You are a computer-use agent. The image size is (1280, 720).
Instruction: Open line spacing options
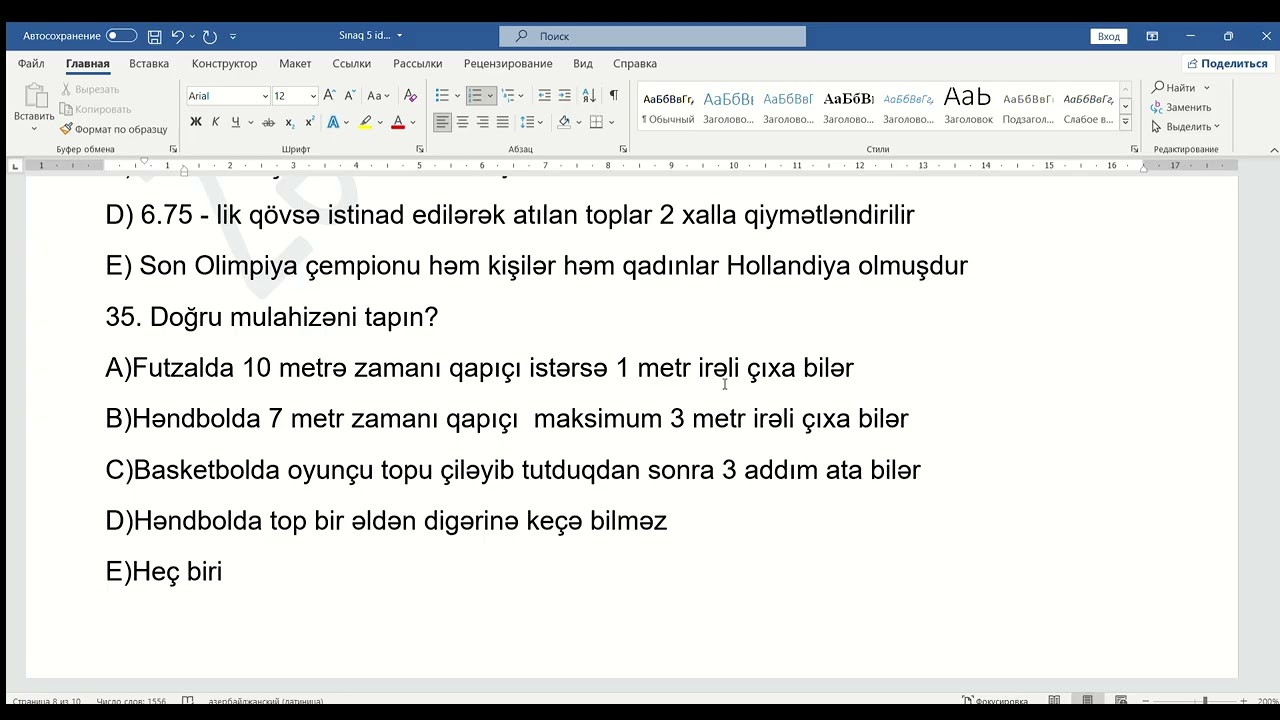(x=531, y=122)
